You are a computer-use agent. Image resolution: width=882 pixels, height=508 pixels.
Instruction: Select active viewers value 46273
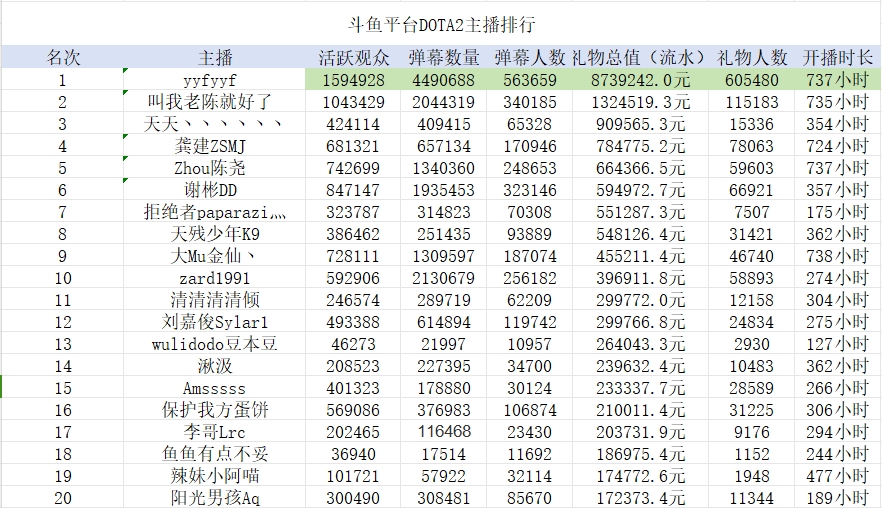353,344
